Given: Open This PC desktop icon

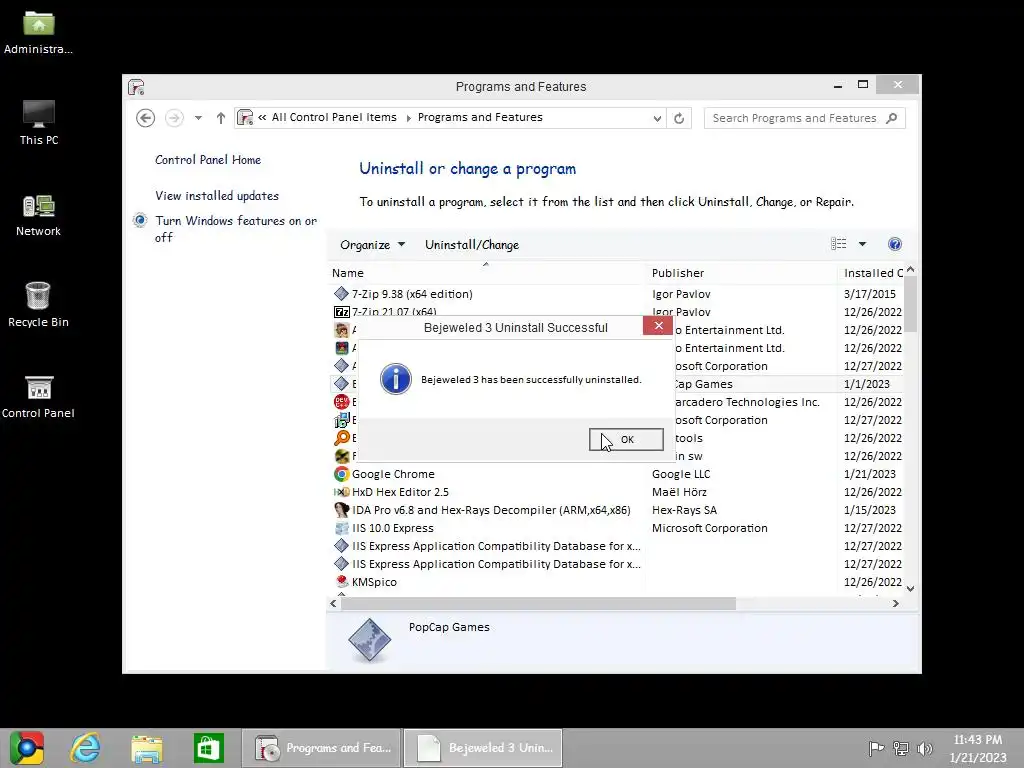Looking at the screenshot, I should (39, 123).
